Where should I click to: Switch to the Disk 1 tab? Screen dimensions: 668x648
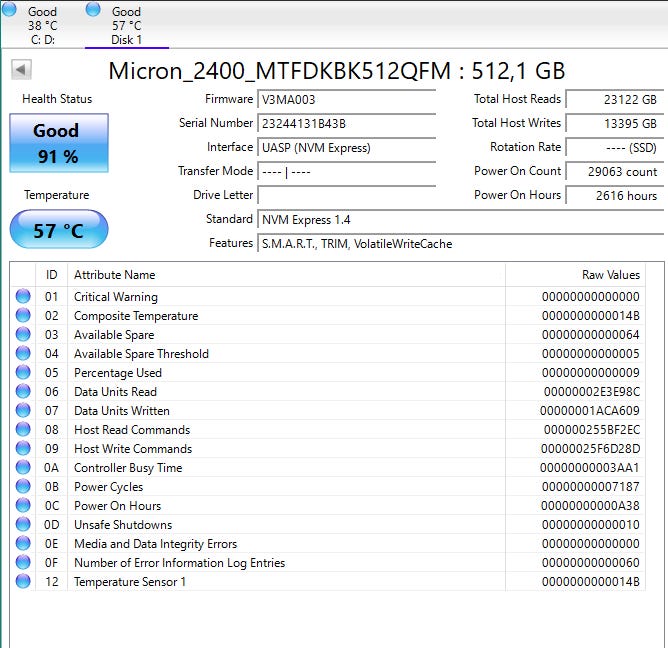coord(126,25)
